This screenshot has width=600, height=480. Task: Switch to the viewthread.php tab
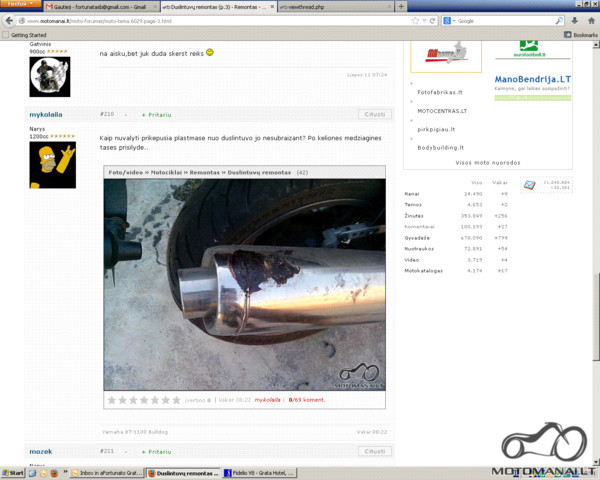[x=335, y=7]
